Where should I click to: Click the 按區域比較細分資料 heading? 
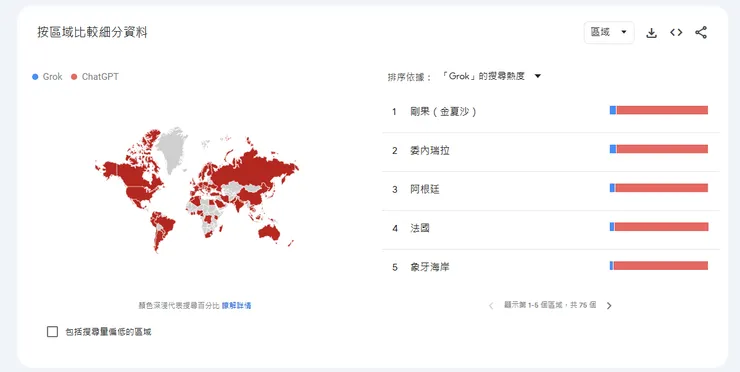[92, 32]
